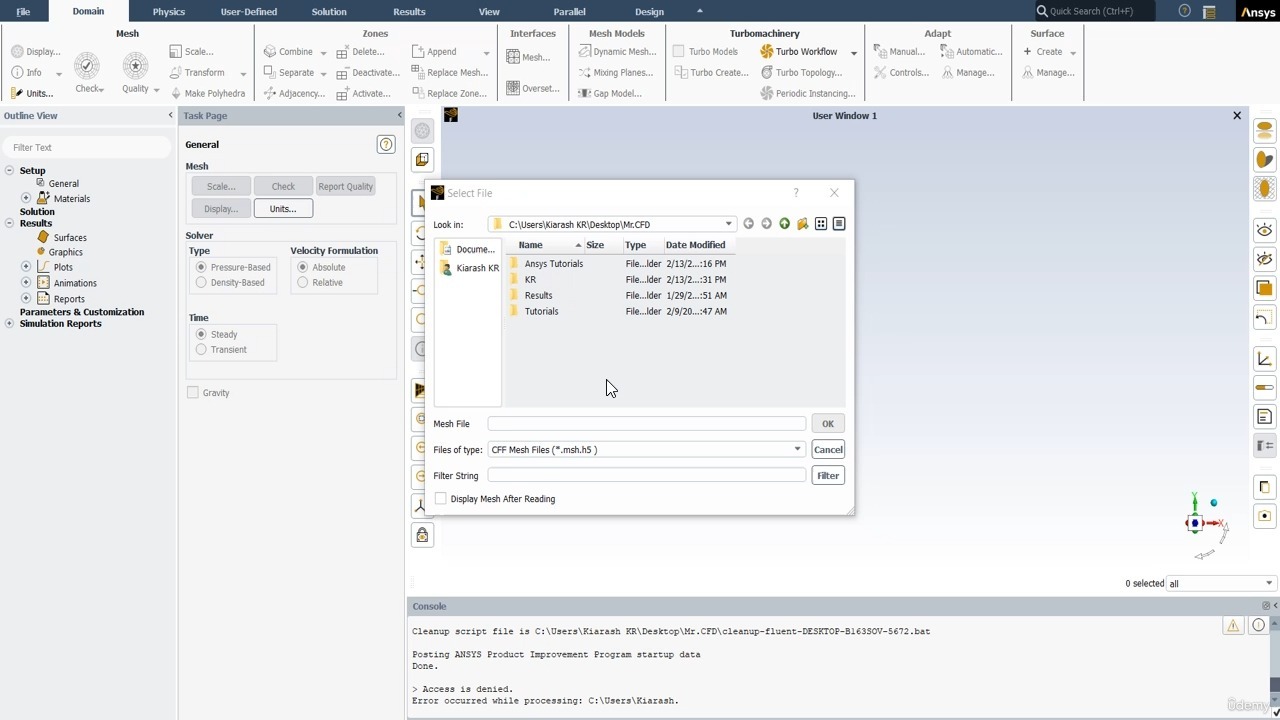Image resolution: width=1280 pixels, height=720 pixels.
Task: Select Steady time option
Action: pos(201,334)
